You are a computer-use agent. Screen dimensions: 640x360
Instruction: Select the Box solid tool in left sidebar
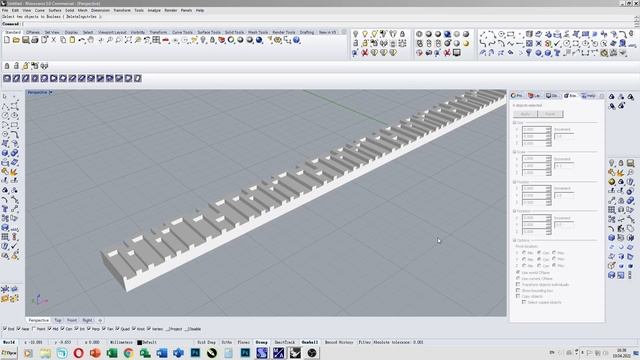(5, 153)
